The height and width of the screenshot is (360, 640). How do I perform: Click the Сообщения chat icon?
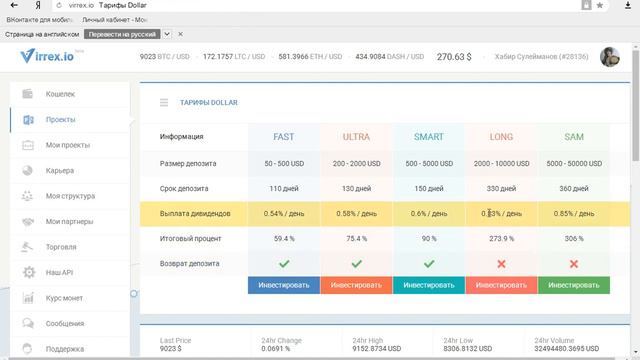tap(28, 323)
